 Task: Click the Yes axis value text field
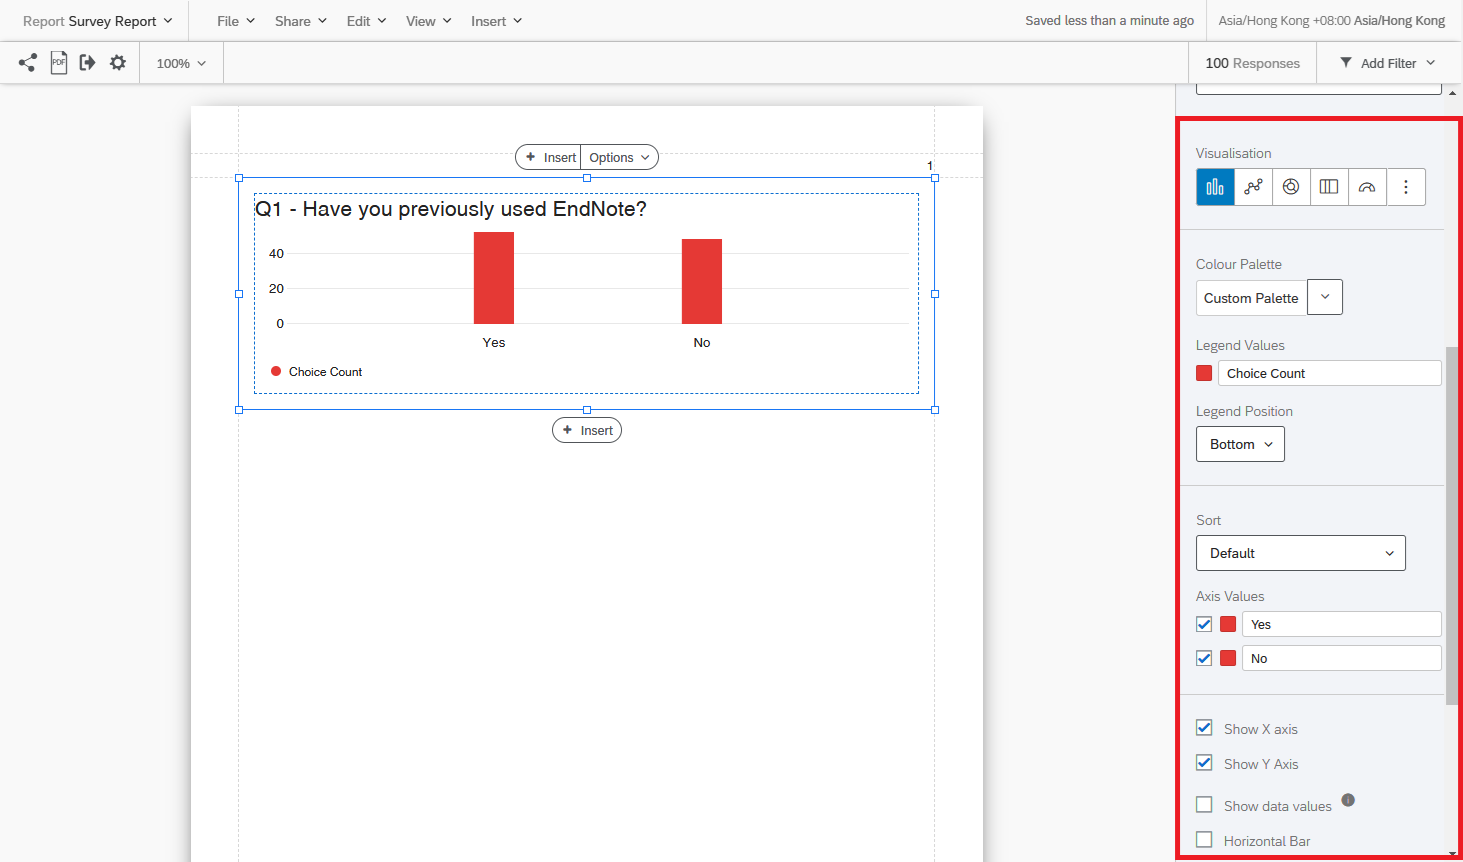[x=1340, y=624]
